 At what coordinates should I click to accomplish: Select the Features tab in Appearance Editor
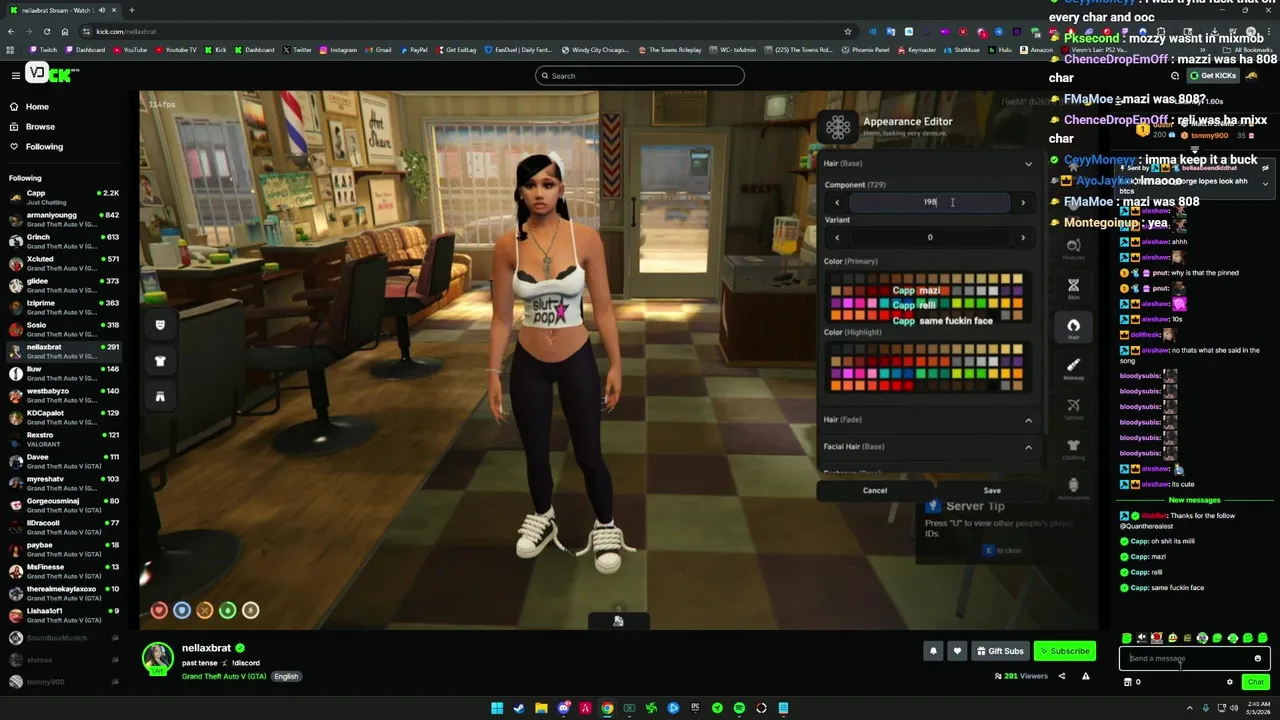pos(1073,248)
